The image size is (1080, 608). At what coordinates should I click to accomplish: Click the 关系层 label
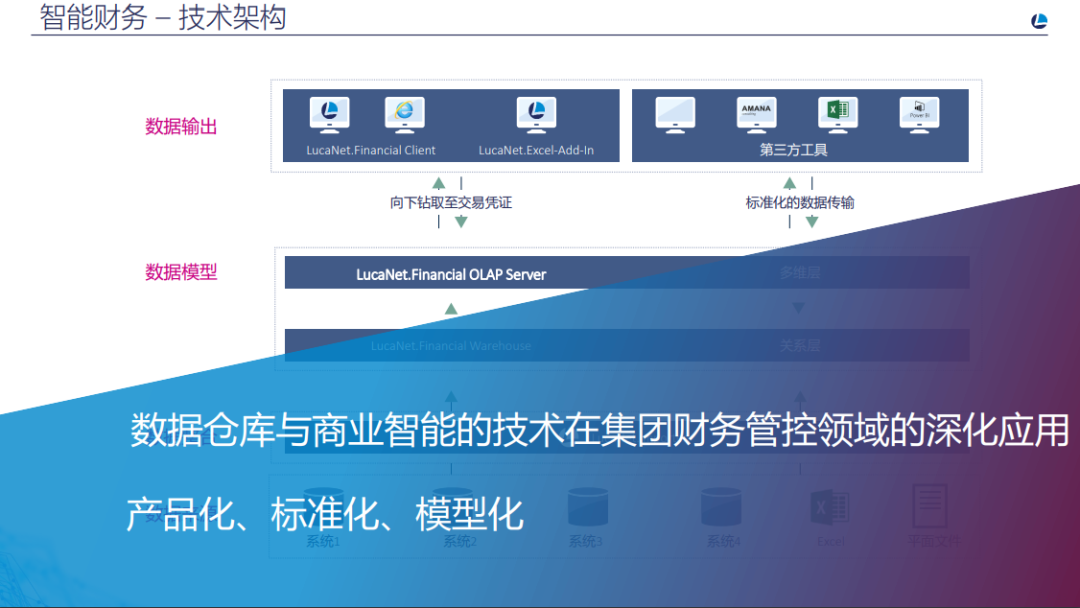coord(800,345)
